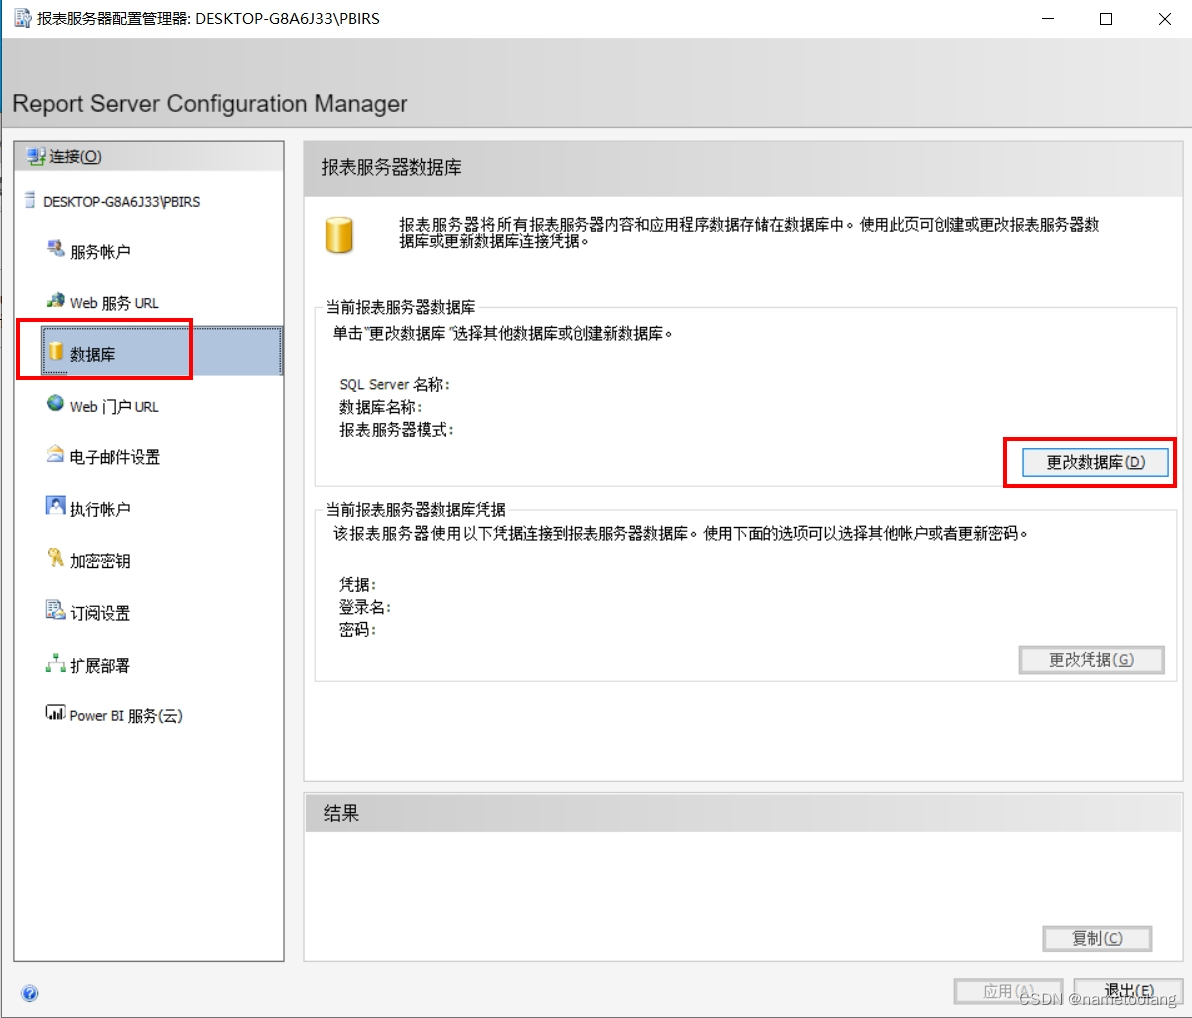Click the 更改凭据(G) change credentials button
Image resolution: width=1192 pixels, height=1018 pixels.
pyautogui.click(x=1091, y=659)
